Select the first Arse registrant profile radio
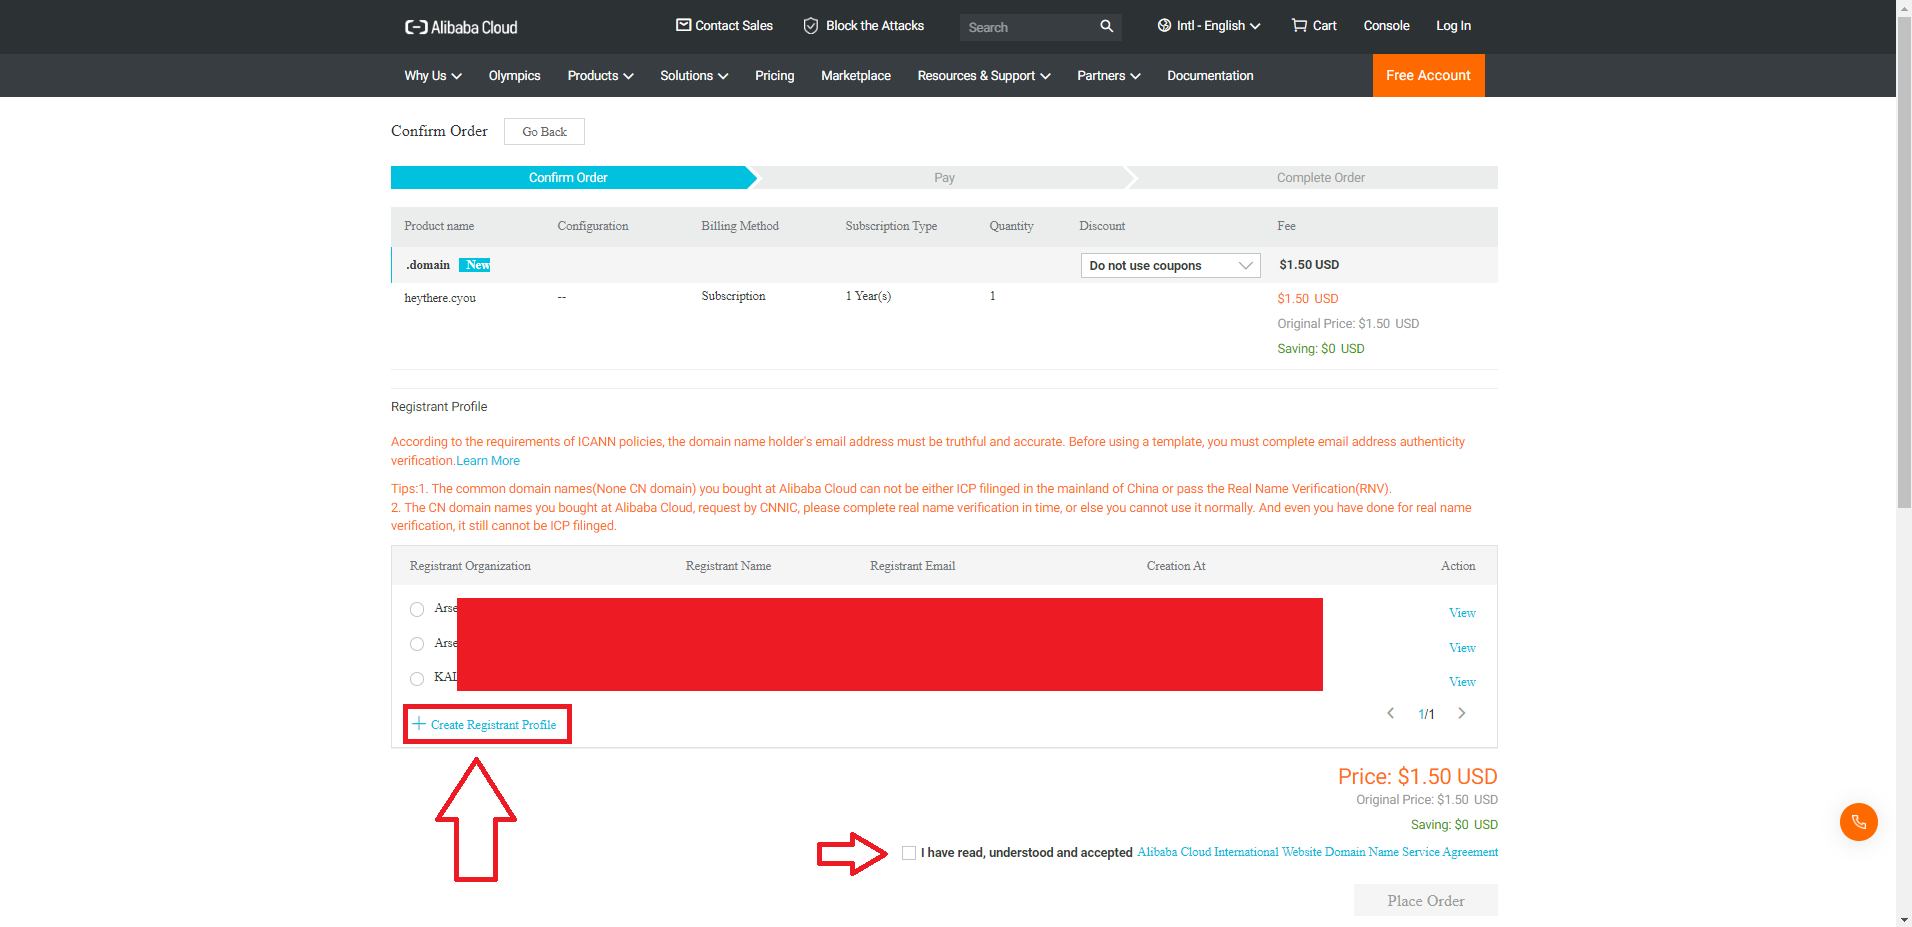Image resolution: width=1912 pixels, height=927 pixels. 417,609
